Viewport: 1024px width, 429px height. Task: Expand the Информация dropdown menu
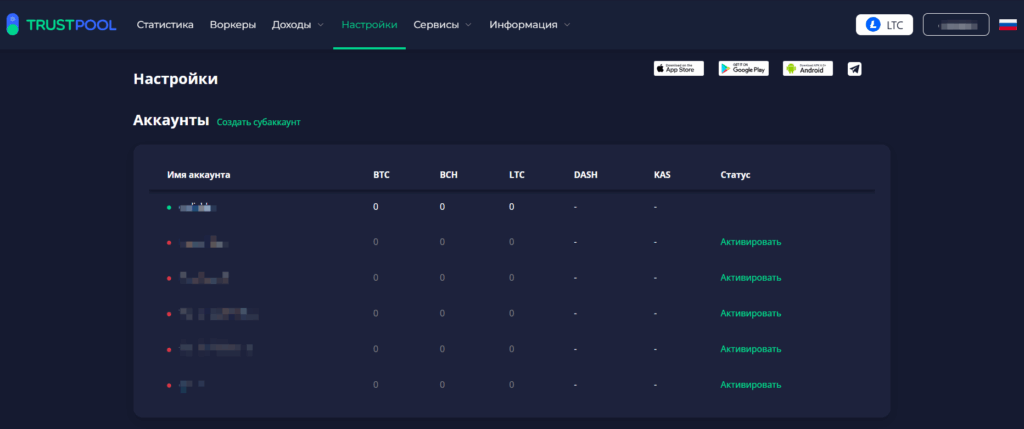pyautogui.click(x=530, y=24)
